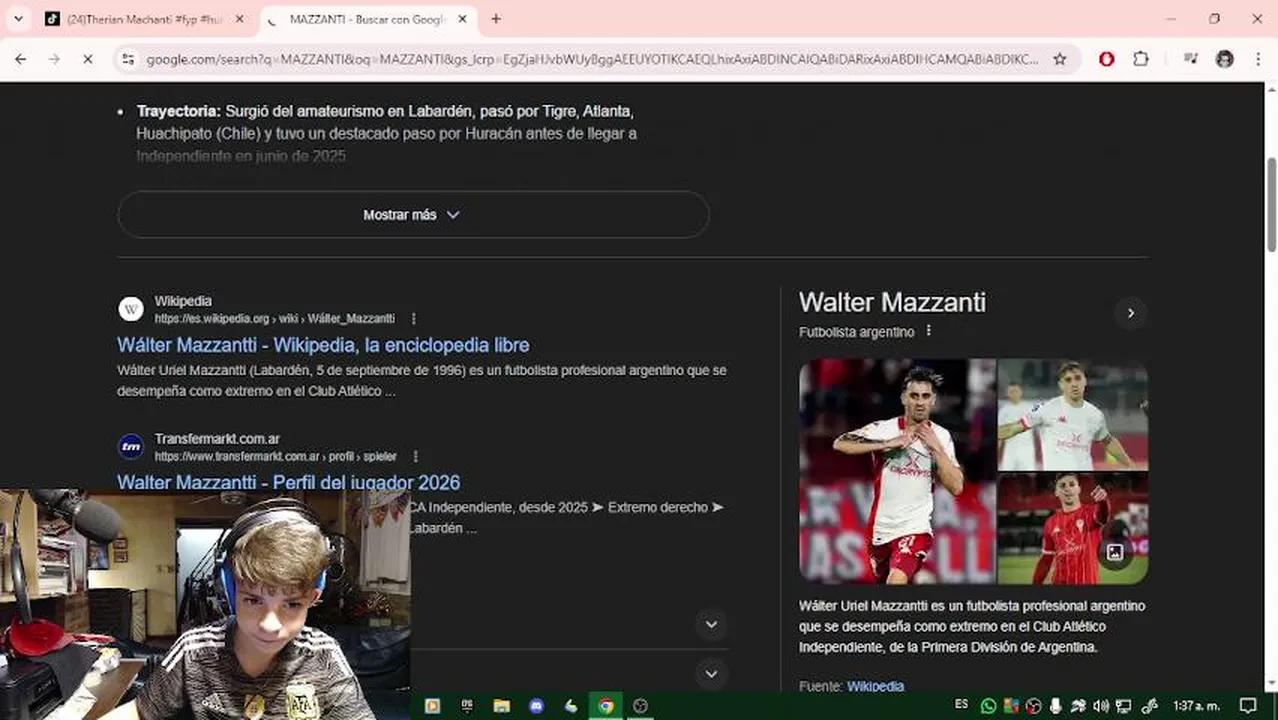1278x720 pixels.
Task: Click the Walter Mazzanti panel title
Action: 892,302
